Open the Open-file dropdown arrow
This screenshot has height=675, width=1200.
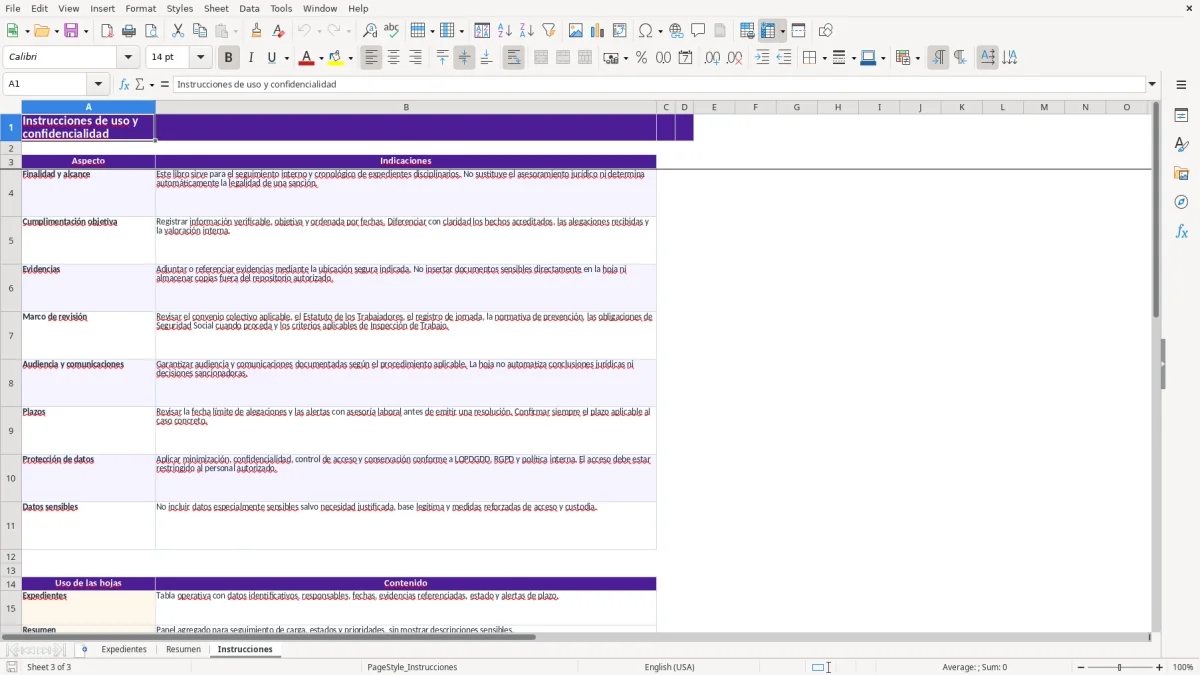[x=55, y=31]
